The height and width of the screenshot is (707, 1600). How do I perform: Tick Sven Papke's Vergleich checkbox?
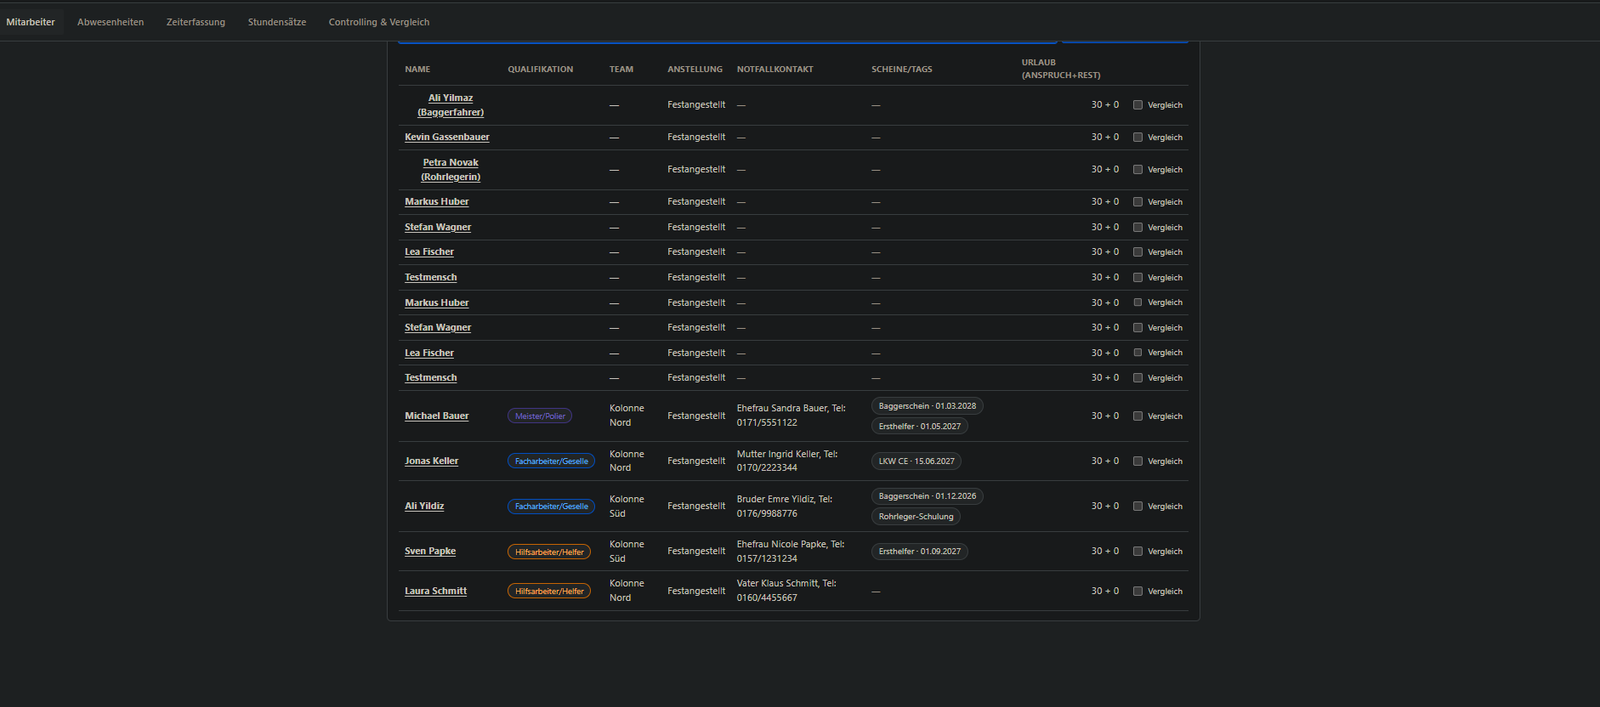click(1138, 551)
